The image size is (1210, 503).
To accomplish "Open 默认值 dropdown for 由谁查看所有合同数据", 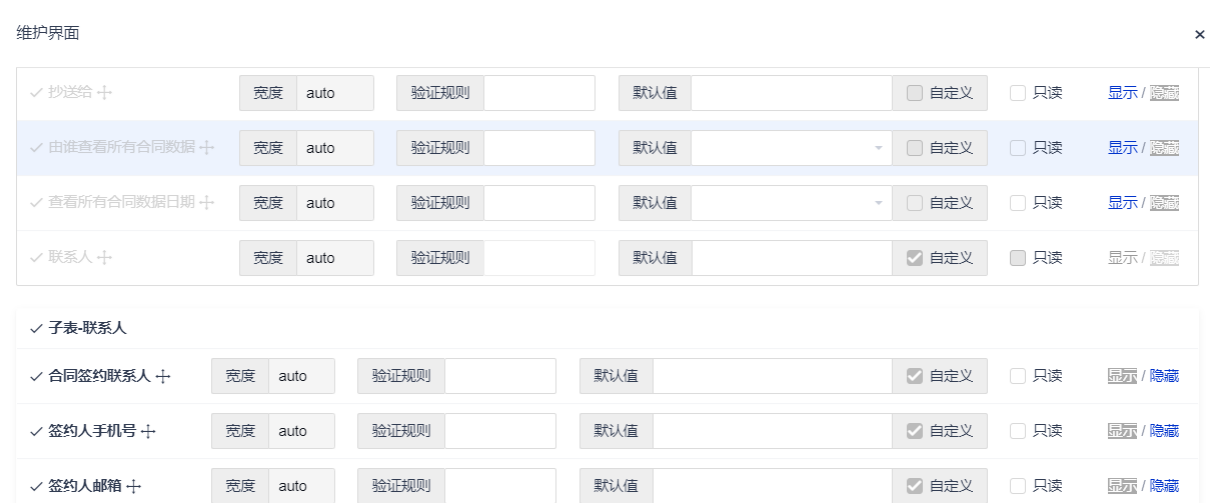I will coord(879,148).
